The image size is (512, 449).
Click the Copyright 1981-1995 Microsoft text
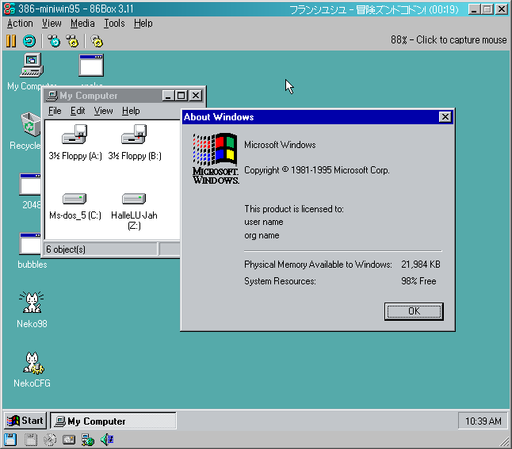point(317,170)
